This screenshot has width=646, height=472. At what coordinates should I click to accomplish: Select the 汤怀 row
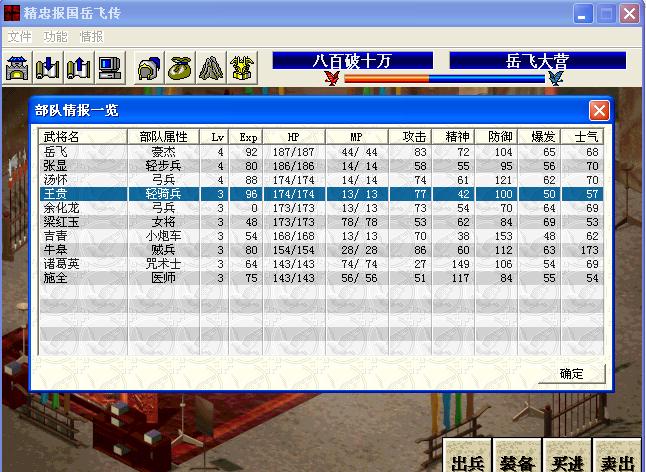[321, 180]
